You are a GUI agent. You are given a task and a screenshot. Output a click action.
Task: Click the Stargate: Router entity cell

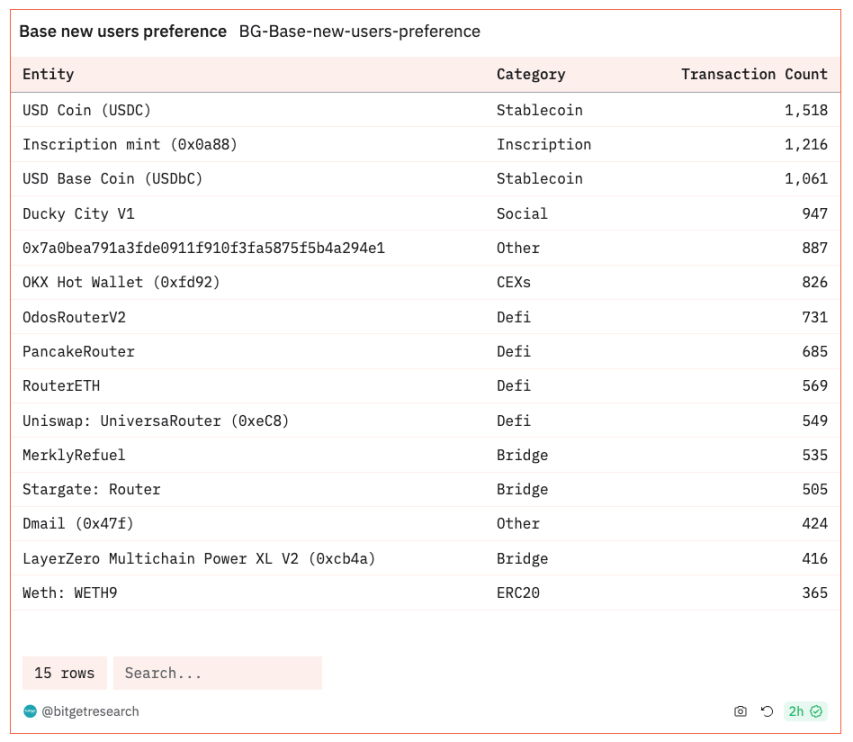click(91, 489)
